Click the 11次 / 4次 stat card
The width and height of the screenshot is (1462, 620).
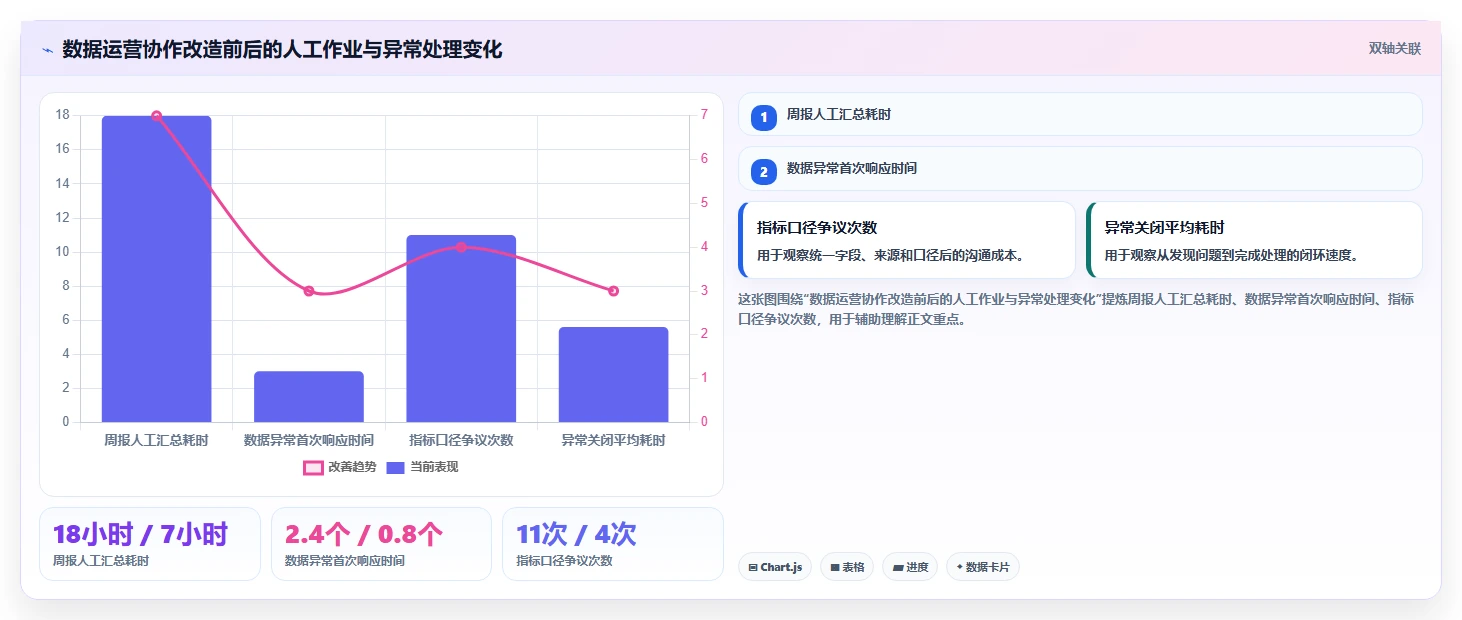pyautogui.click(x=613, y=544)
